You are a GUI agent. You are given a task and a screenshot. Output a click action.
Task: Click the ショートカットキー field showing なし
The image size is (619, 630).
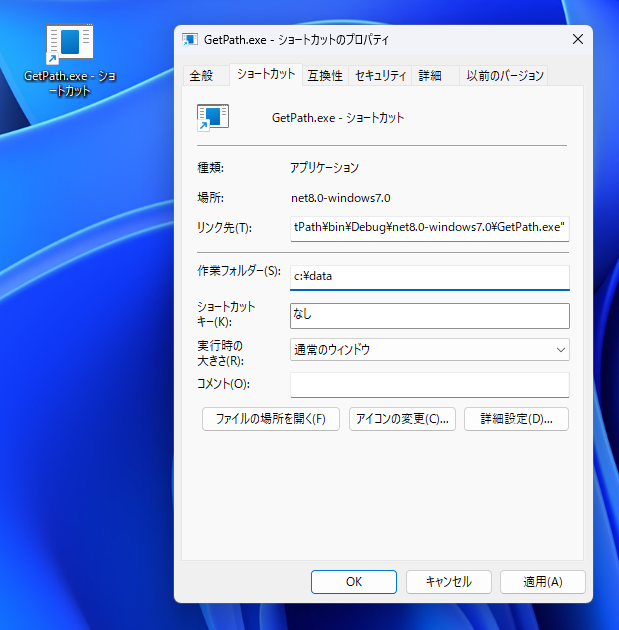(x=429, y=316)
